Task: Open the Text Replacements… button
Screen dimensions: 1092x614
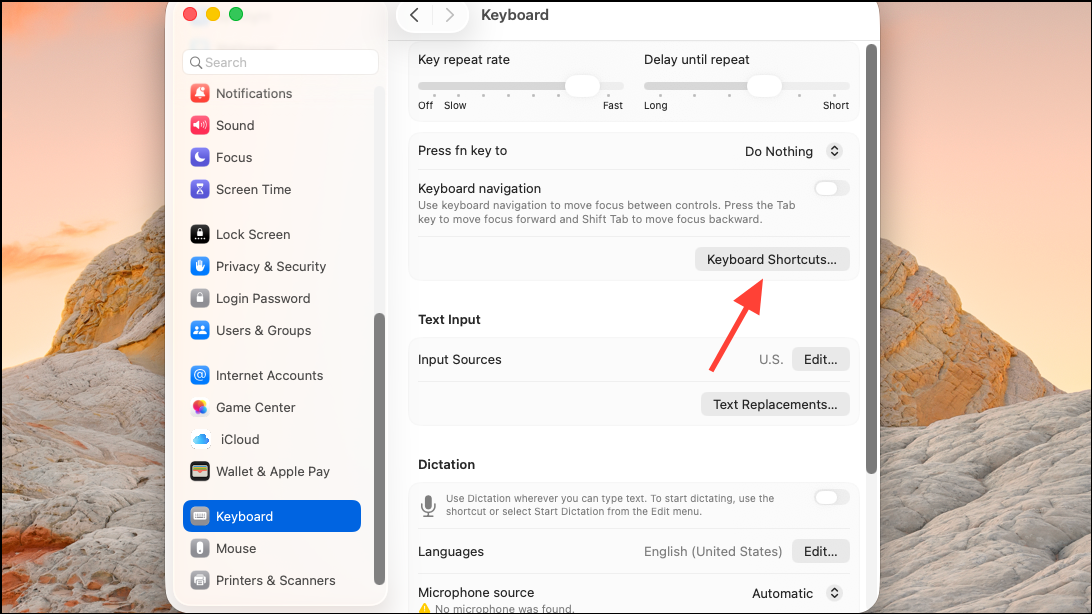Action: click(x=775, y=404)
